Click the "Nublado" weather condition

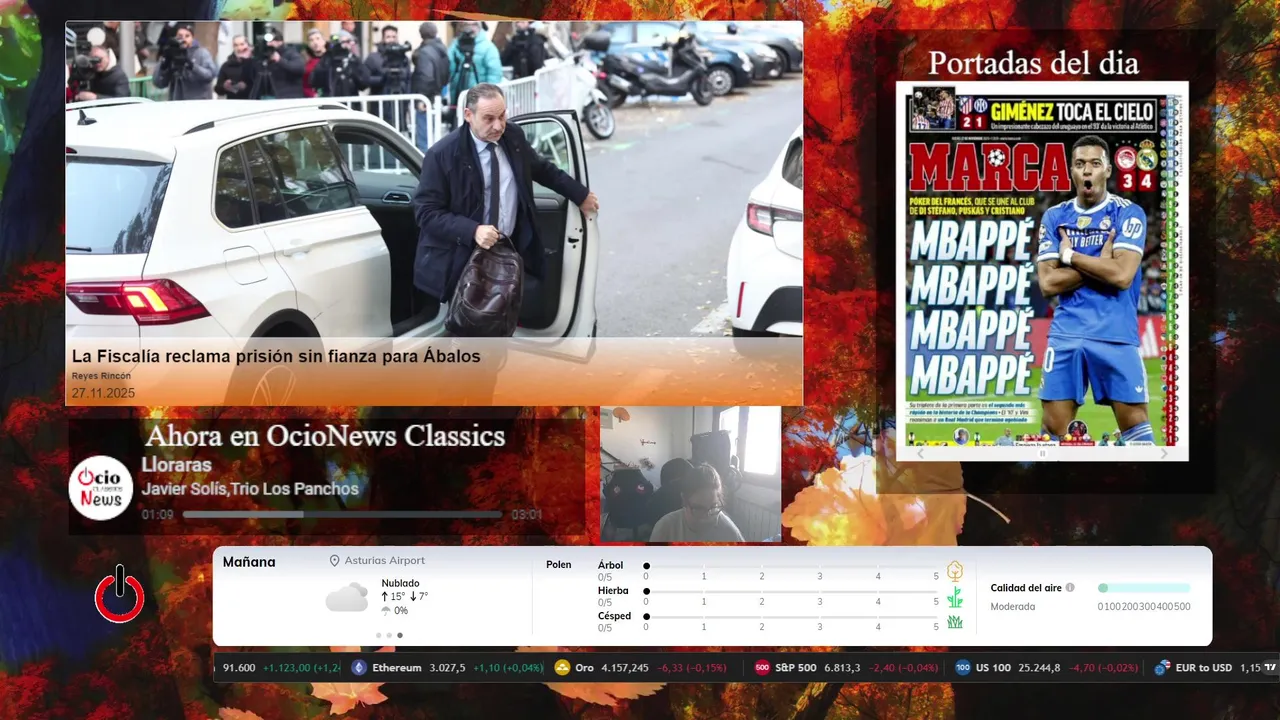click(x=400, y=583)
